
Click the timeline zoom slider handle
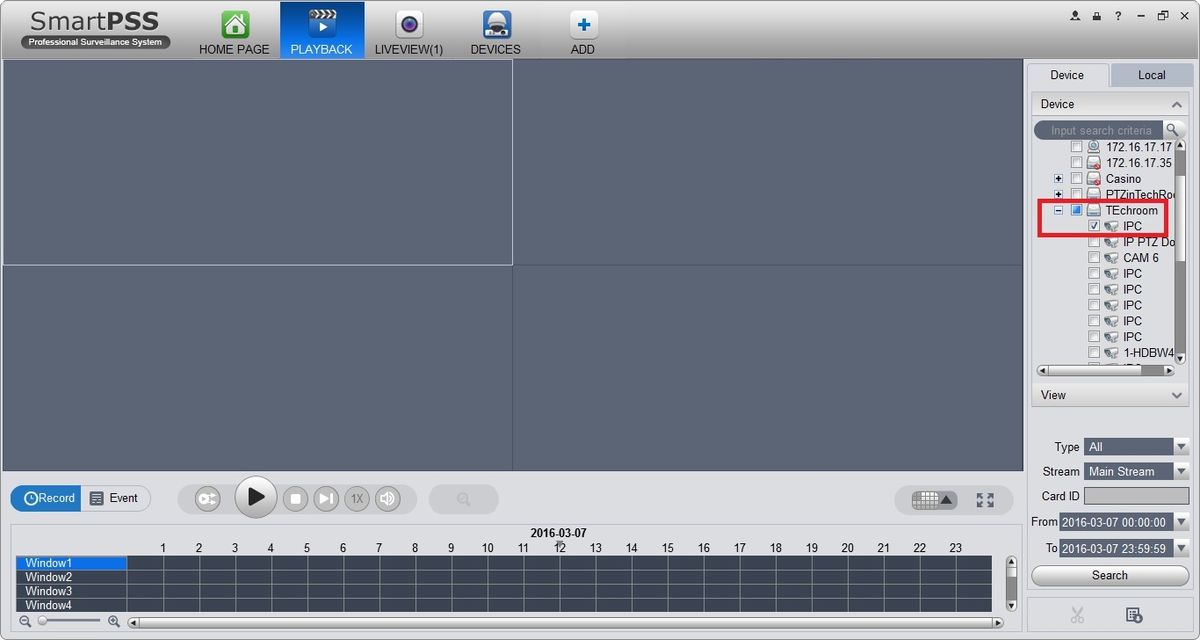pyautogui.click(x=42, y=621)
